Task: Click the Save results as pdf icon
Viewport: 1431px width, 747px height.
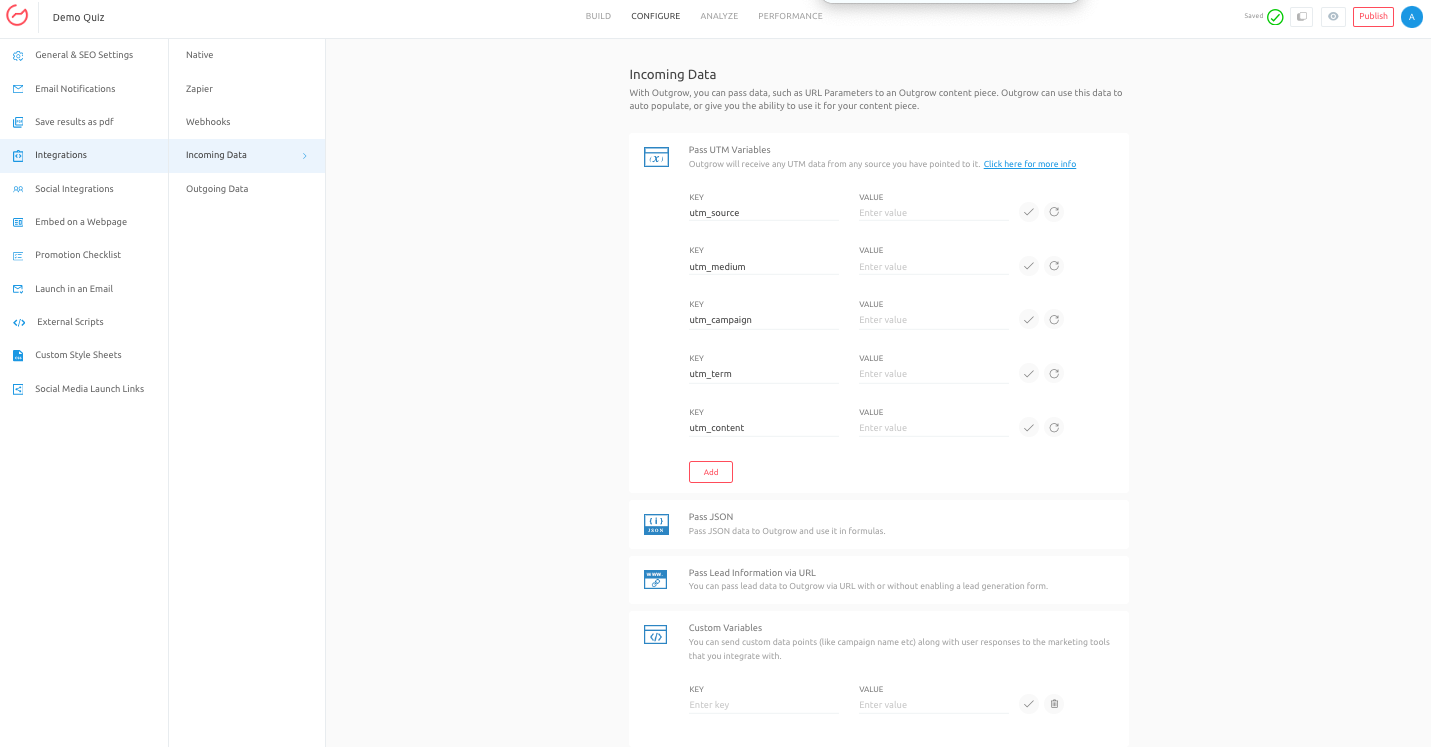Action: click(x=18, y=122)
